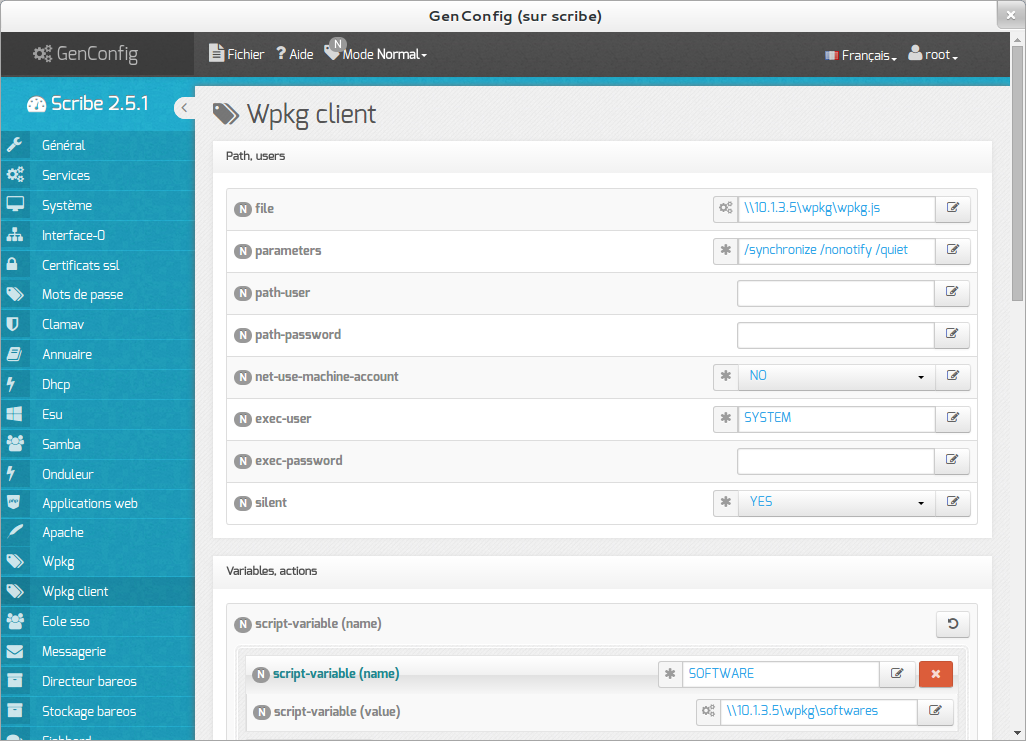Screen dimensions: 1026x741
Task: Open the root user dropdown
Action: [933, 54]
